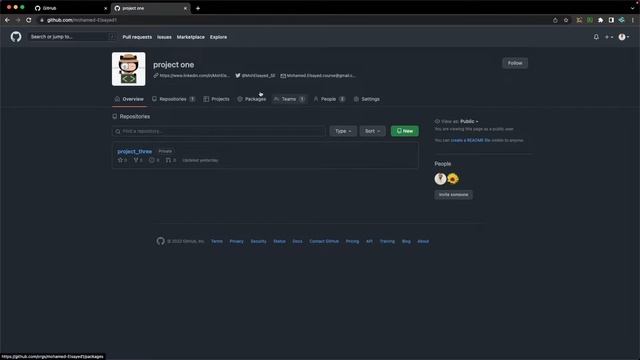Open the API footer link

[369, 242]
